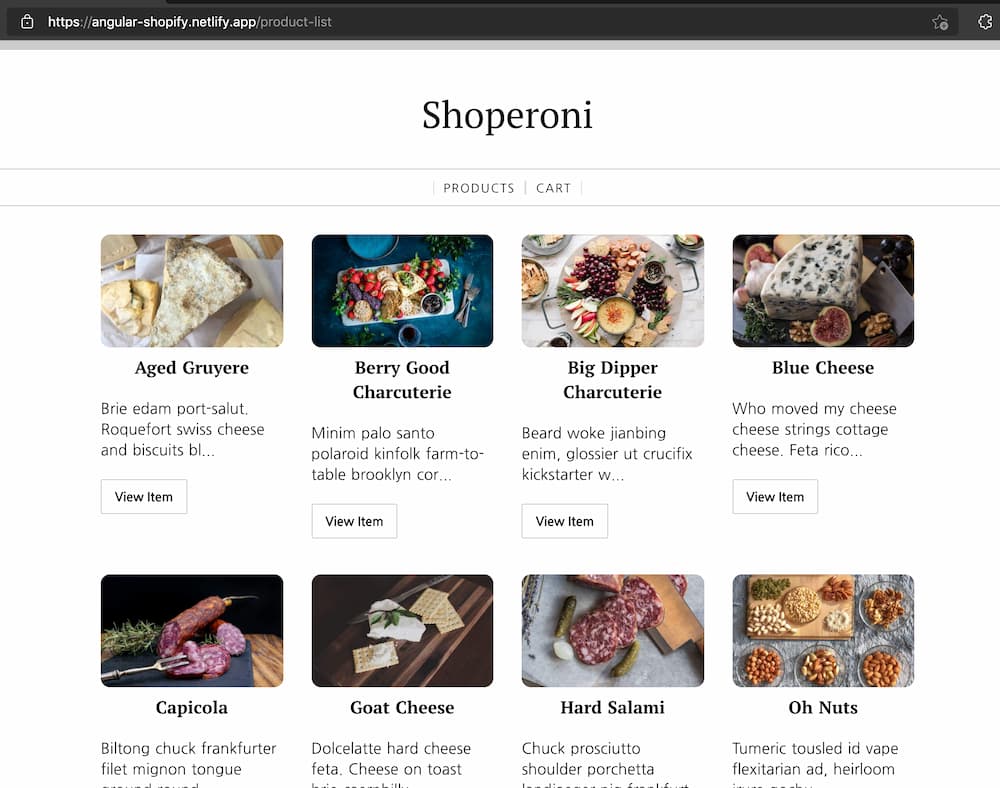Open the Big Dipper Charcuterie product title

(x=612, y=380)
